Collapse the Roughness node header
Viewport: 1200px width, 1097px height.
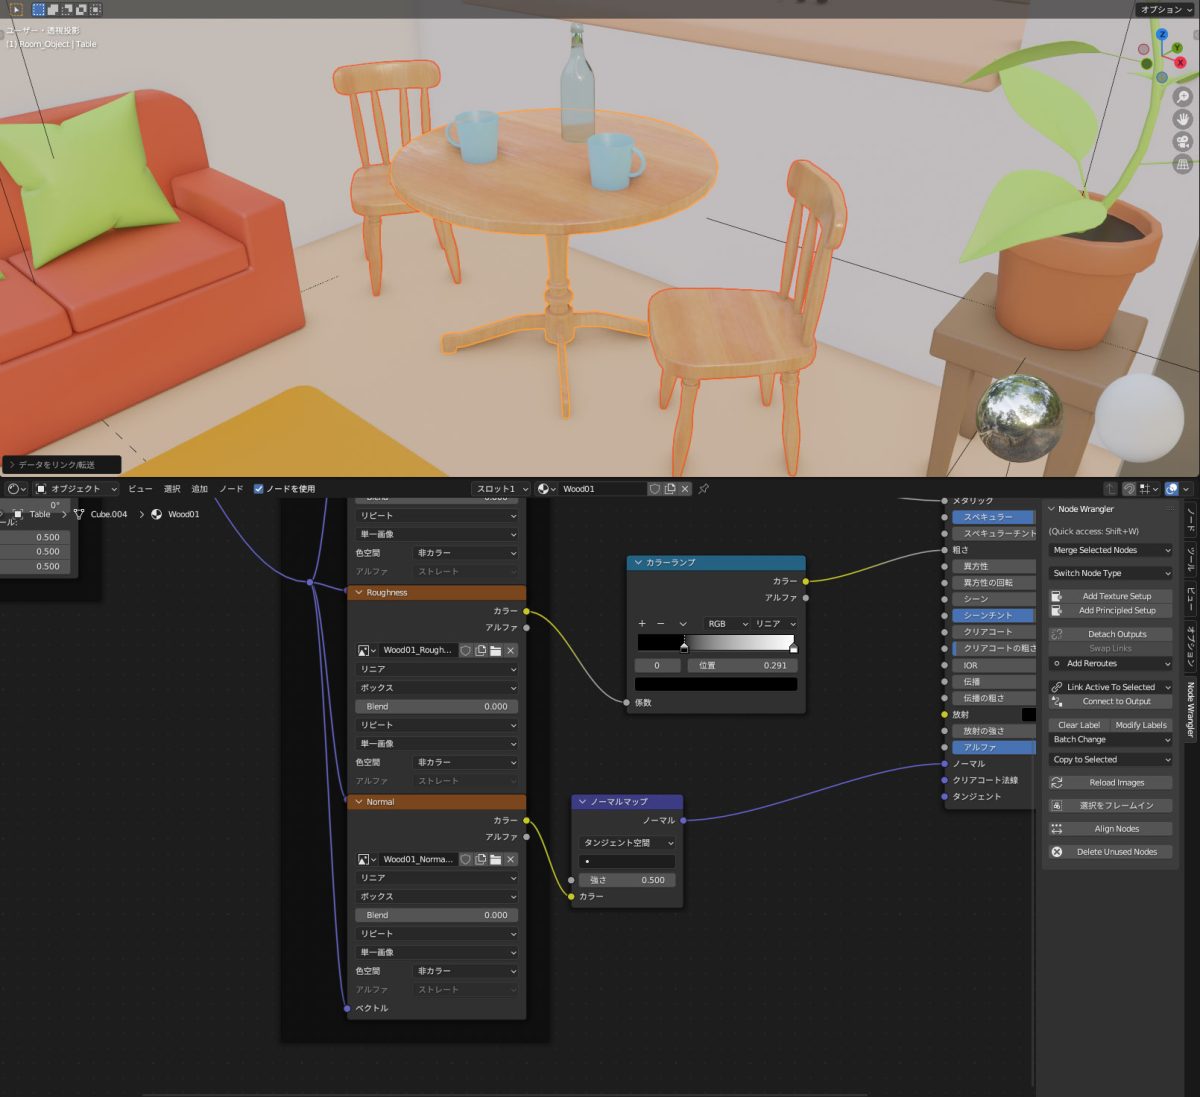[359, 593]
